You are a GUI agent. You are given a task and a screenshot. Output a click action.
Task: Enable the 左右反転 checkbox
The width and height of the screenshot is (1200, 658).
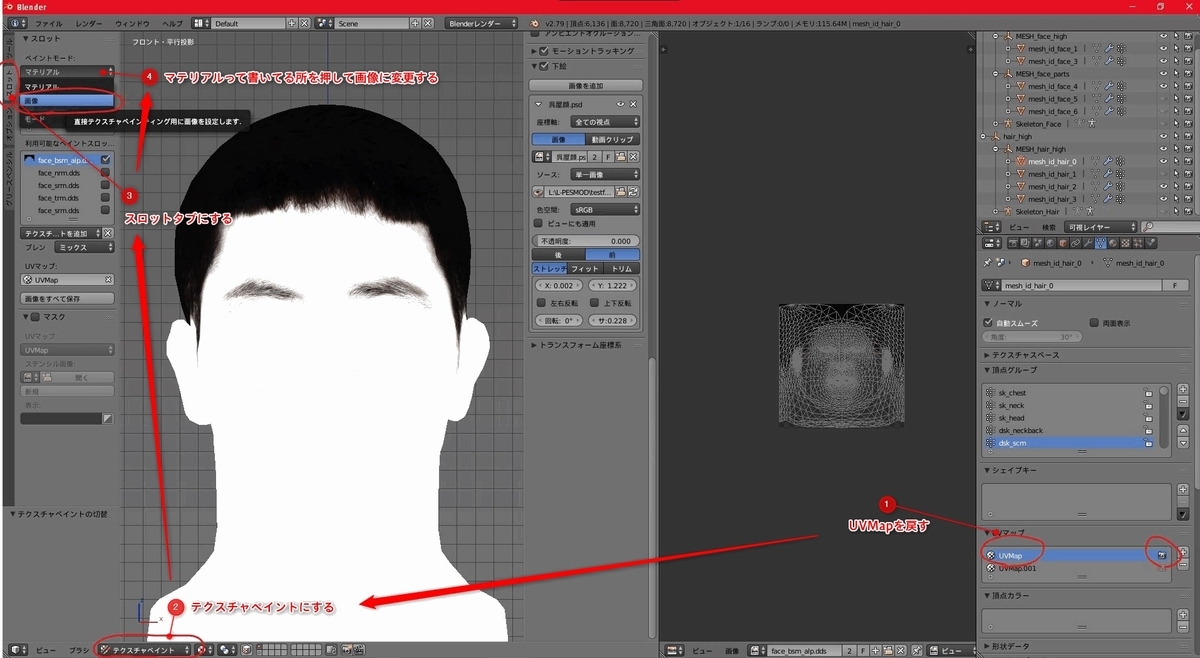pos(541,303)
